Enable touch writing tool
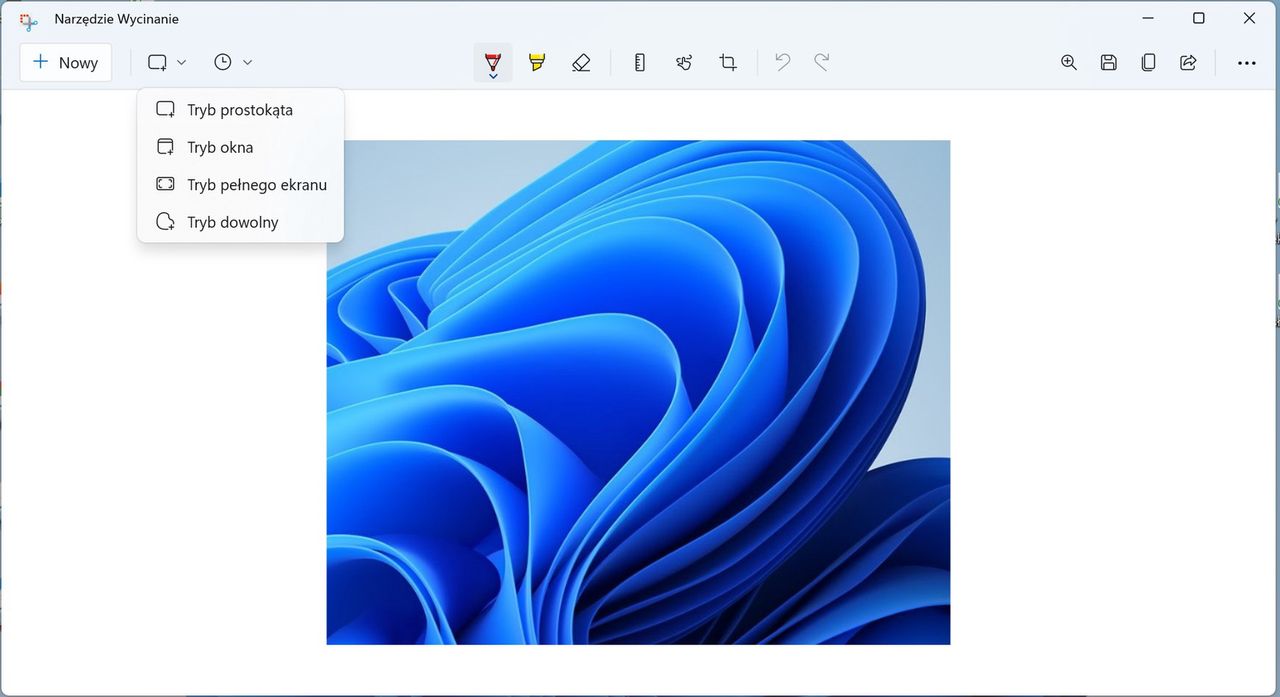Viewport: 1280px width, 697px height. click(684, 62)
